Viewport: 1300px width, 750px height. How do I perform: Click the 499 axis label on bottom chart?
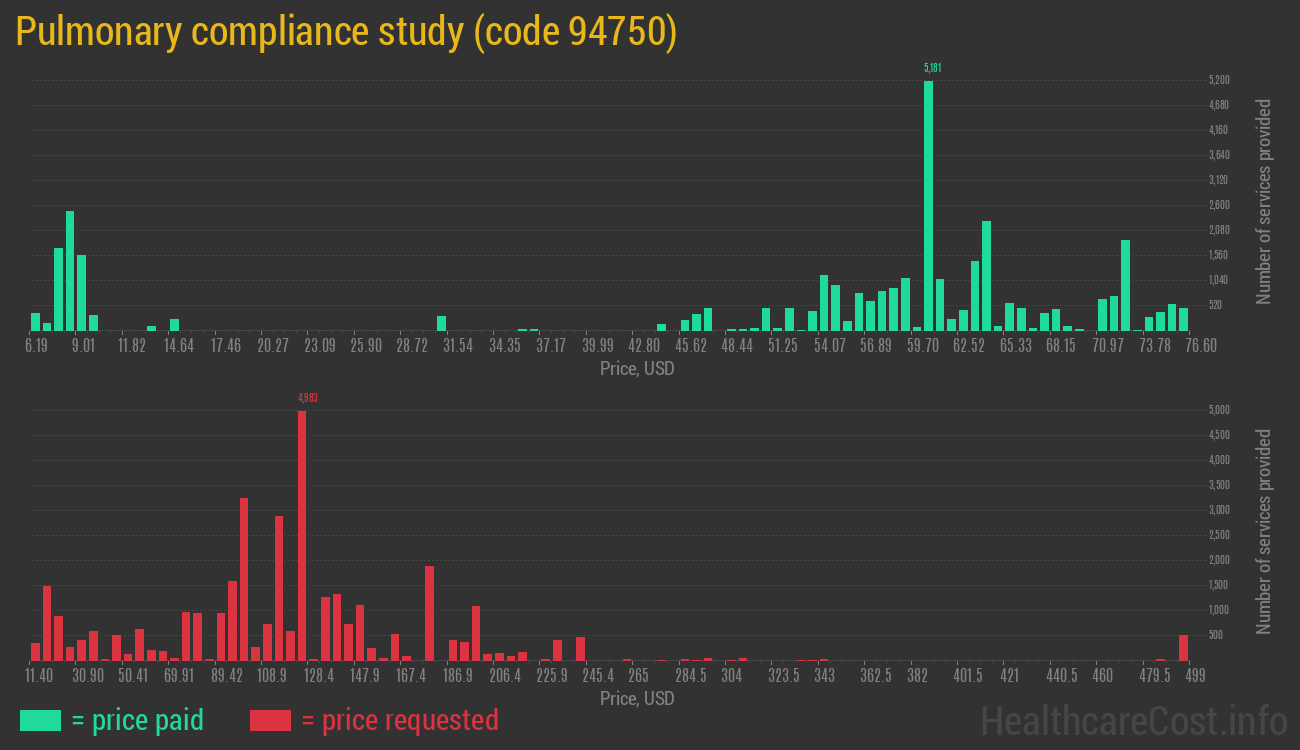pos(1194,676)
